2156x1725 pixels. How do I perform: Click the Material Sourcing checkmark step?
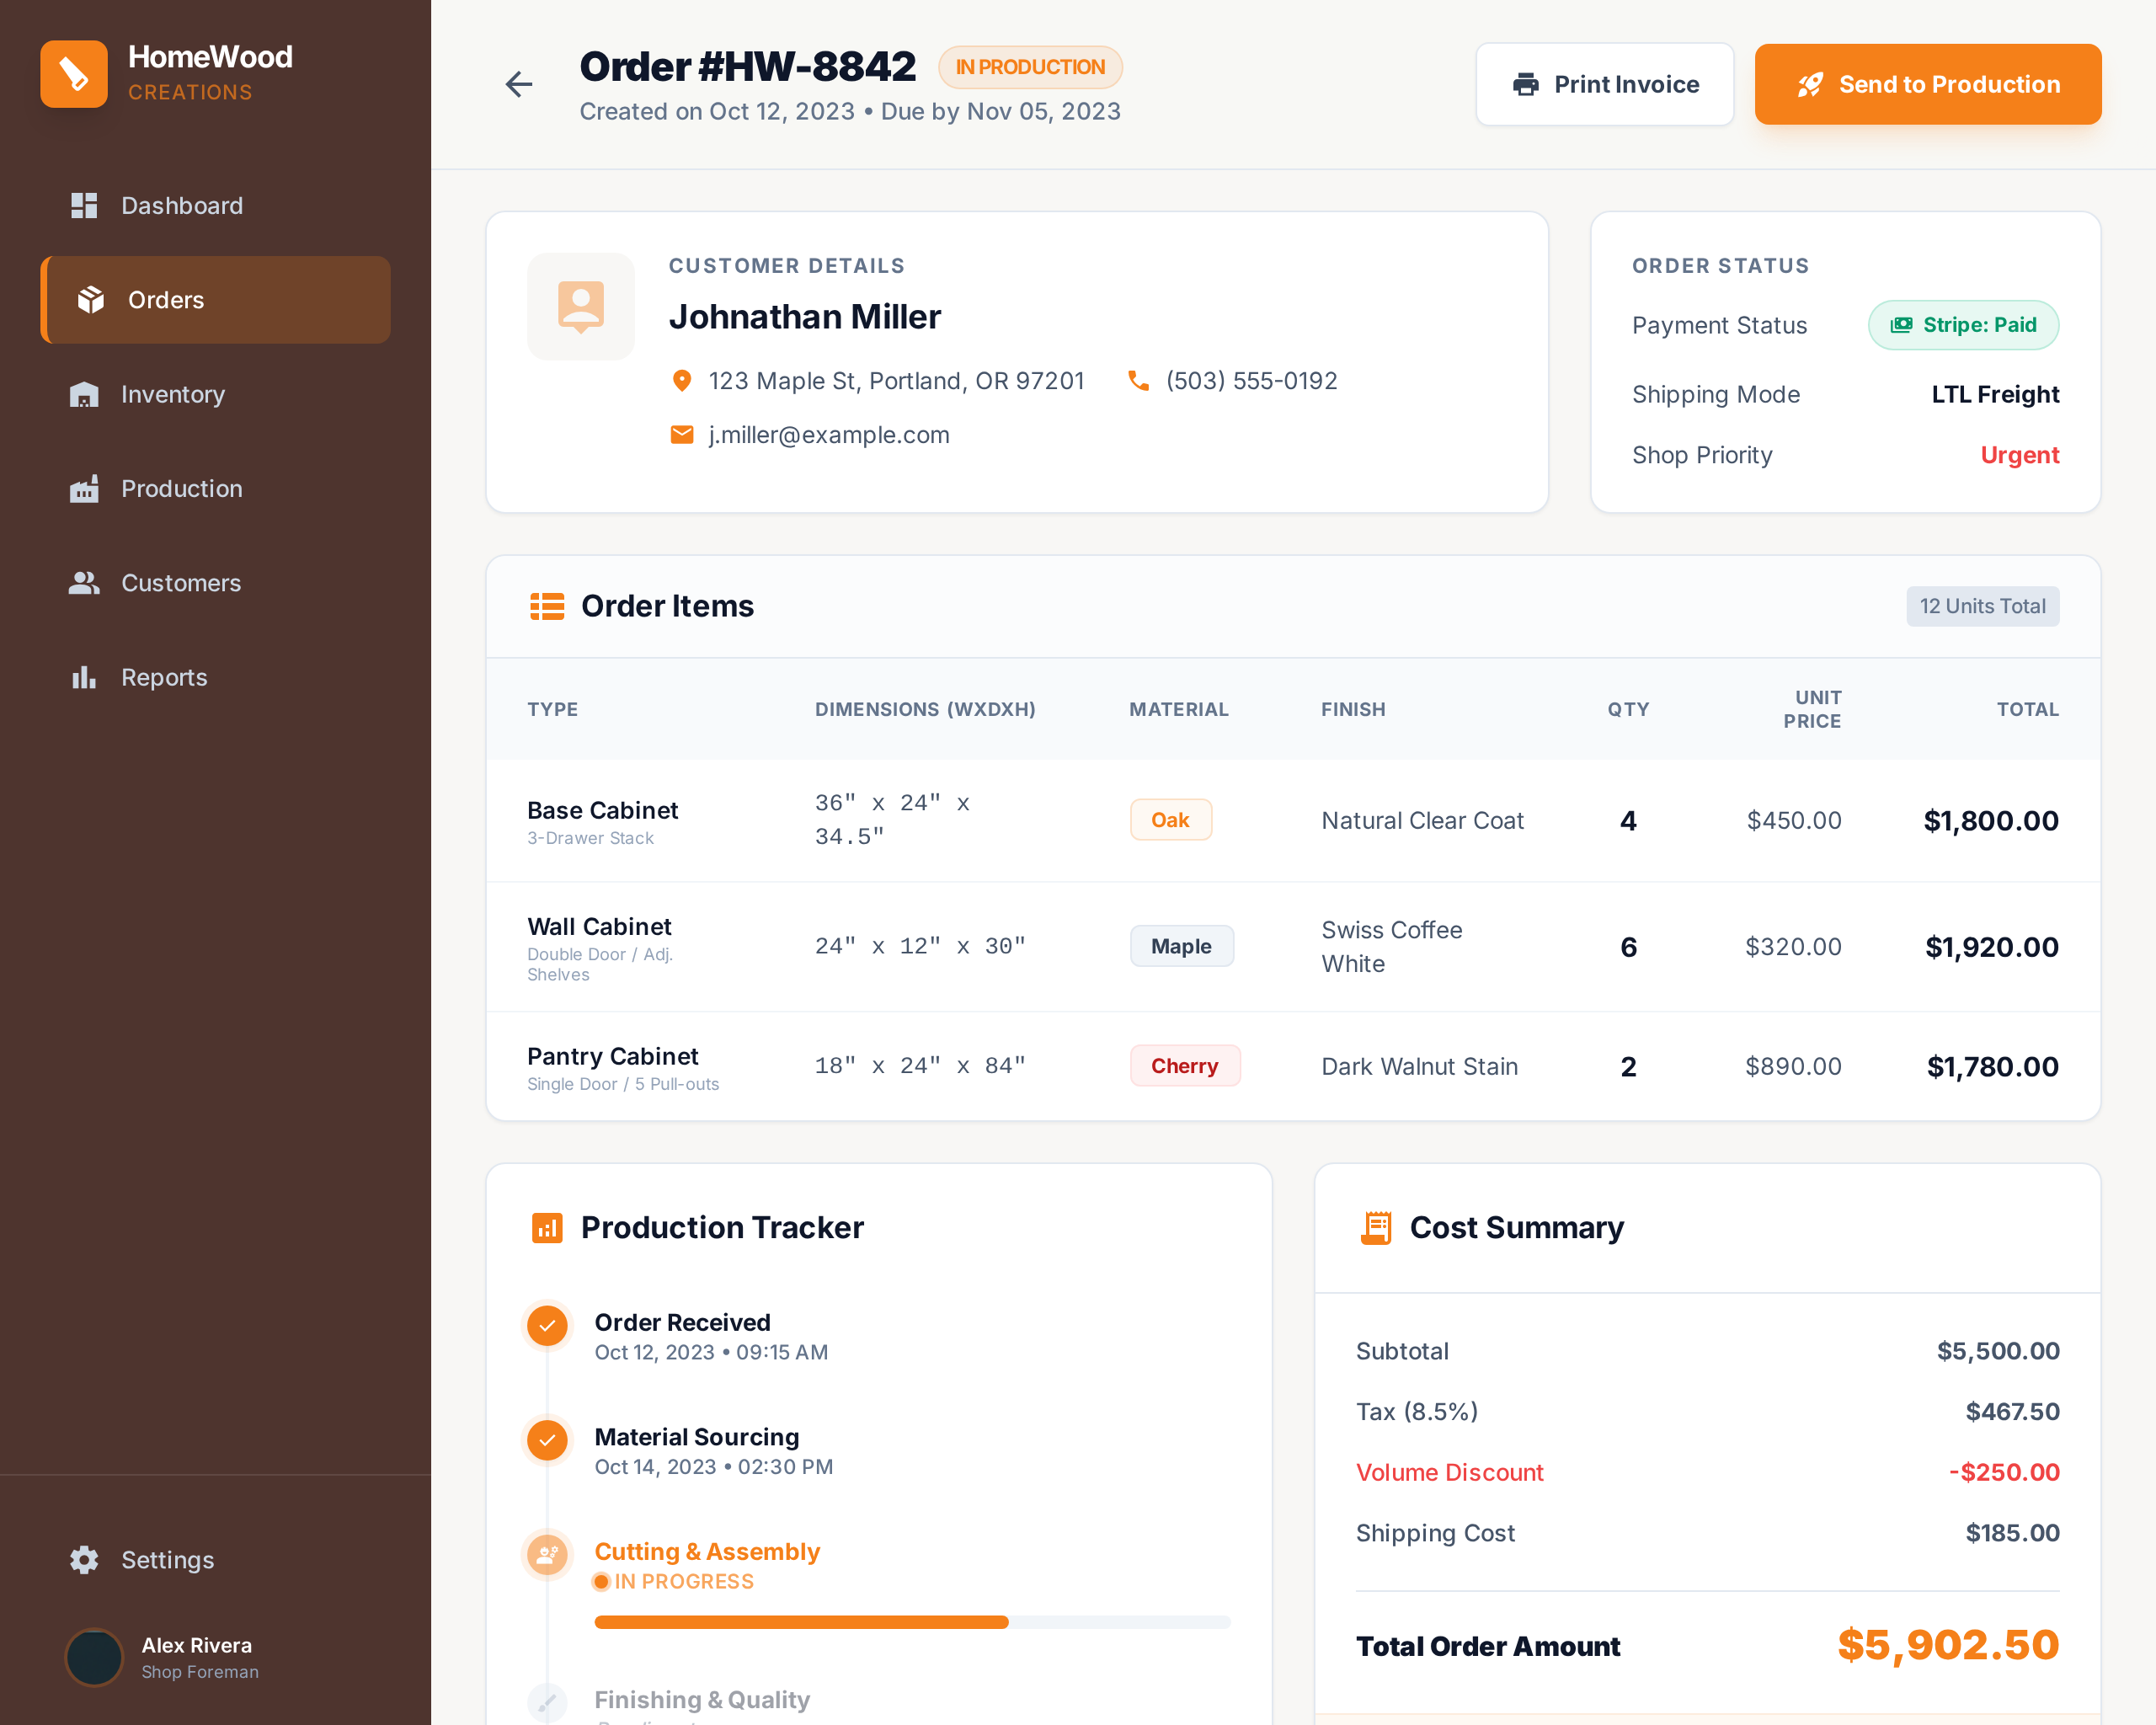pyautogui.click(x=547, y=1440)
